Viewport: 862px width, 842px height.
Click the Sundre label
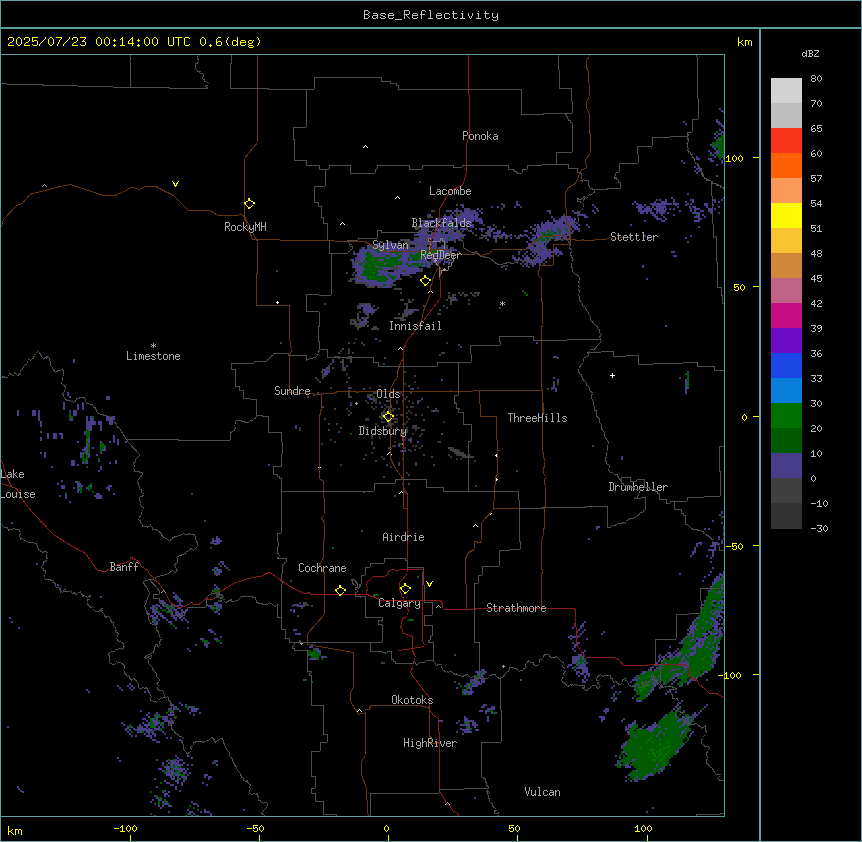[x=292, y=391]
